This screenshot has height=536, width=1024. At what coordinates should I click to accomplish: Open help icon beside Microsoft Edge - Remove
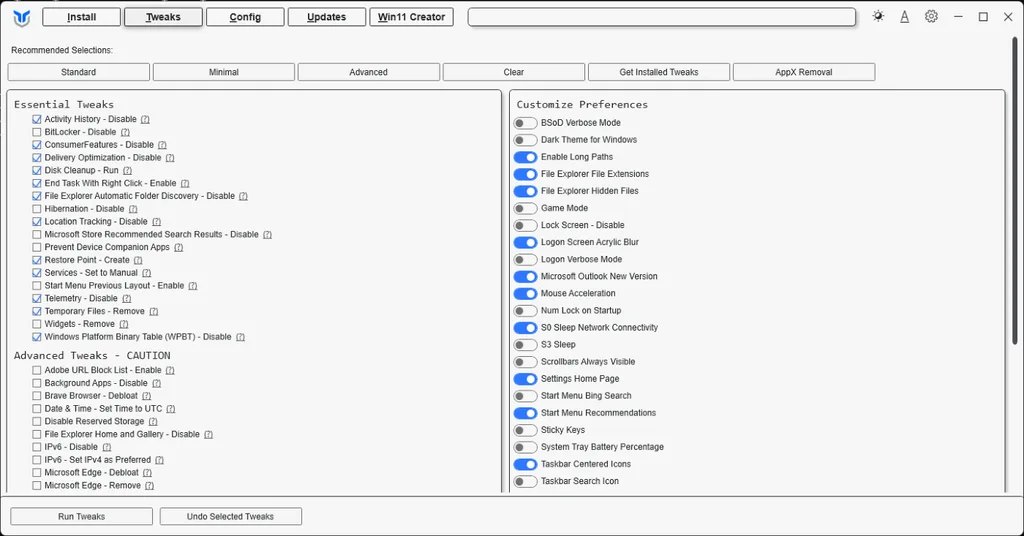pos(150,486)
